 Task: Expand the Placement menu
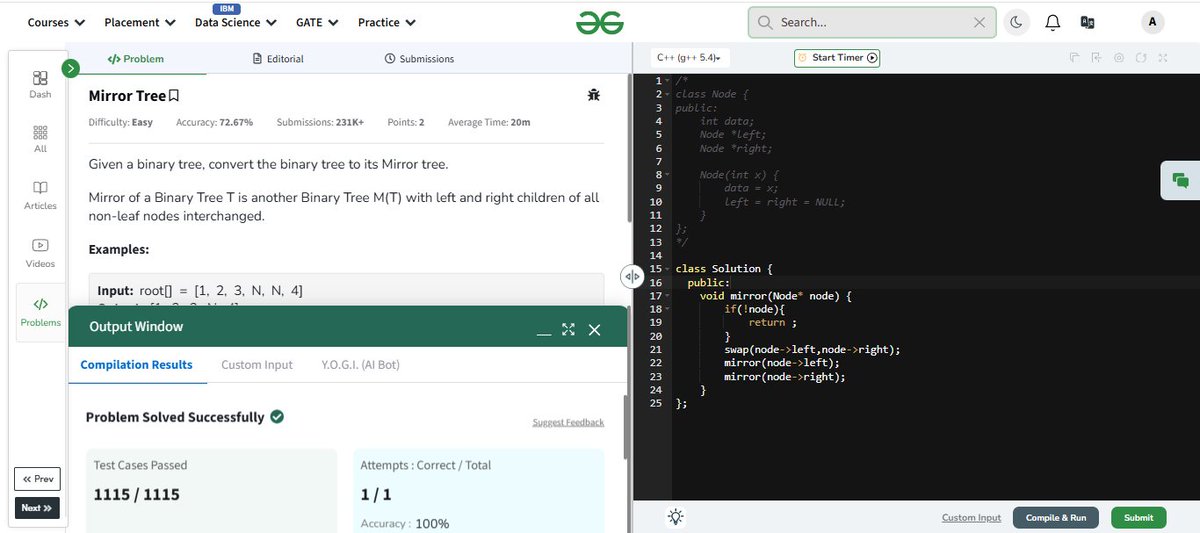click(x=139, y=22)
